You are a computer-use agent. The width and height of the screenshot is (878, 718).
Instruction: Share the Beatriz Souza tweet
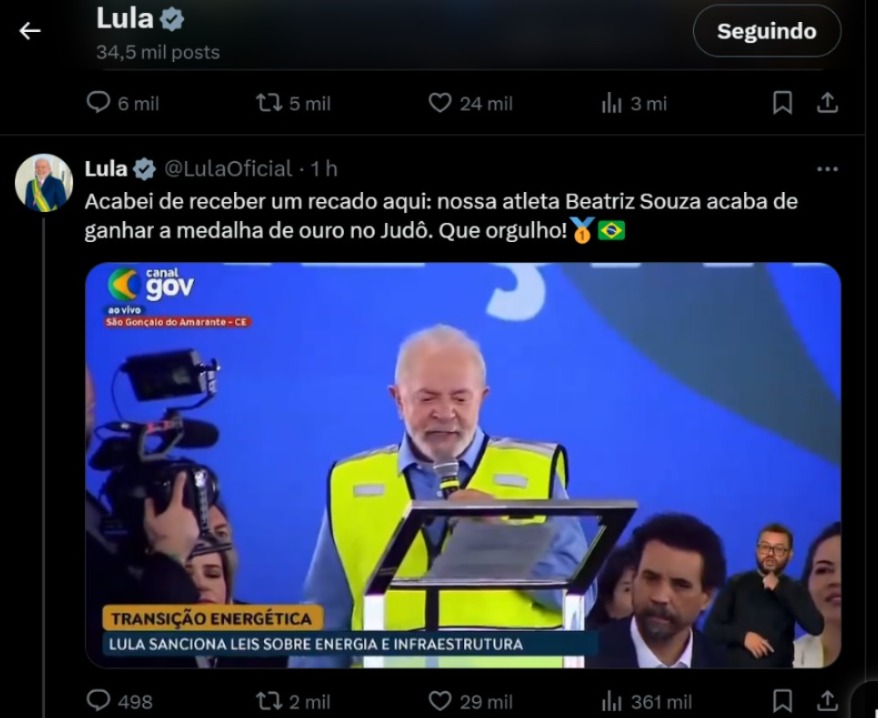click(x=828, y=701)
